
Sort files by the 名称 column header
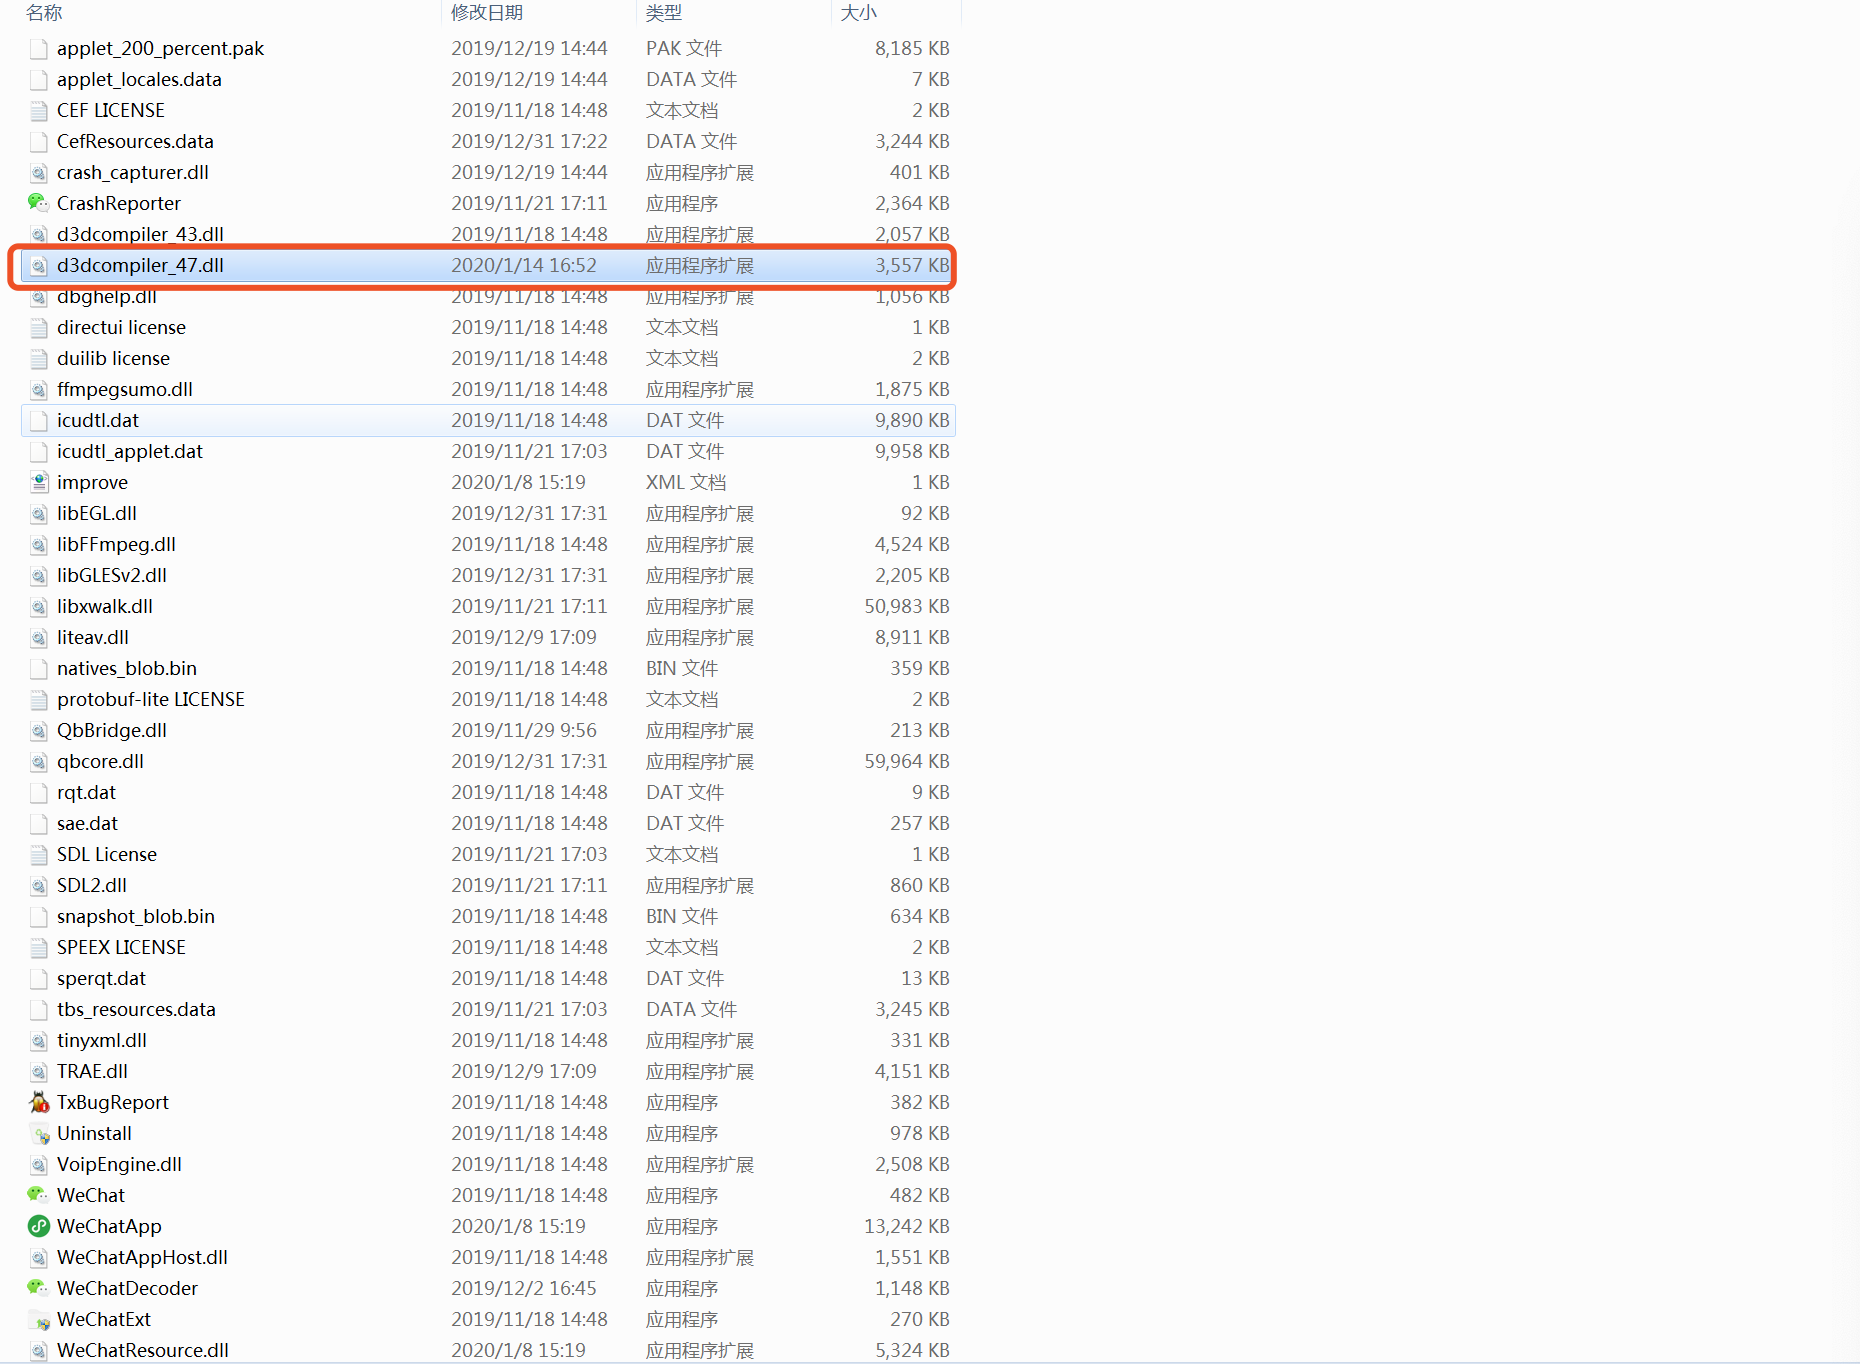pos(44,13)
